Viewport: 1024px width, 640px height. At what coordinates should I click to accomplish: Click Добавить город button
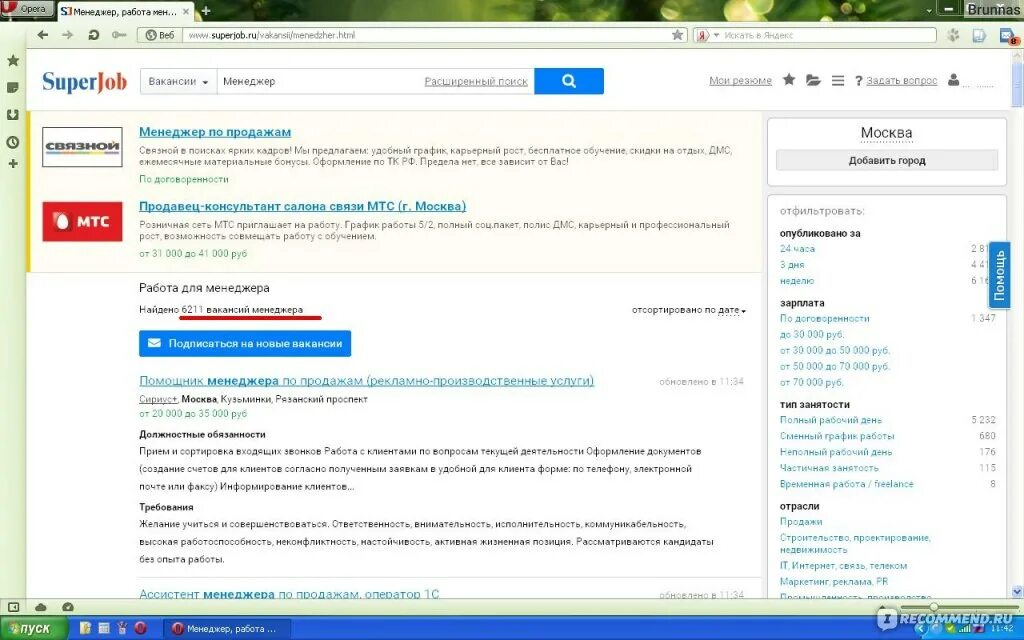[x=887, y=160]
